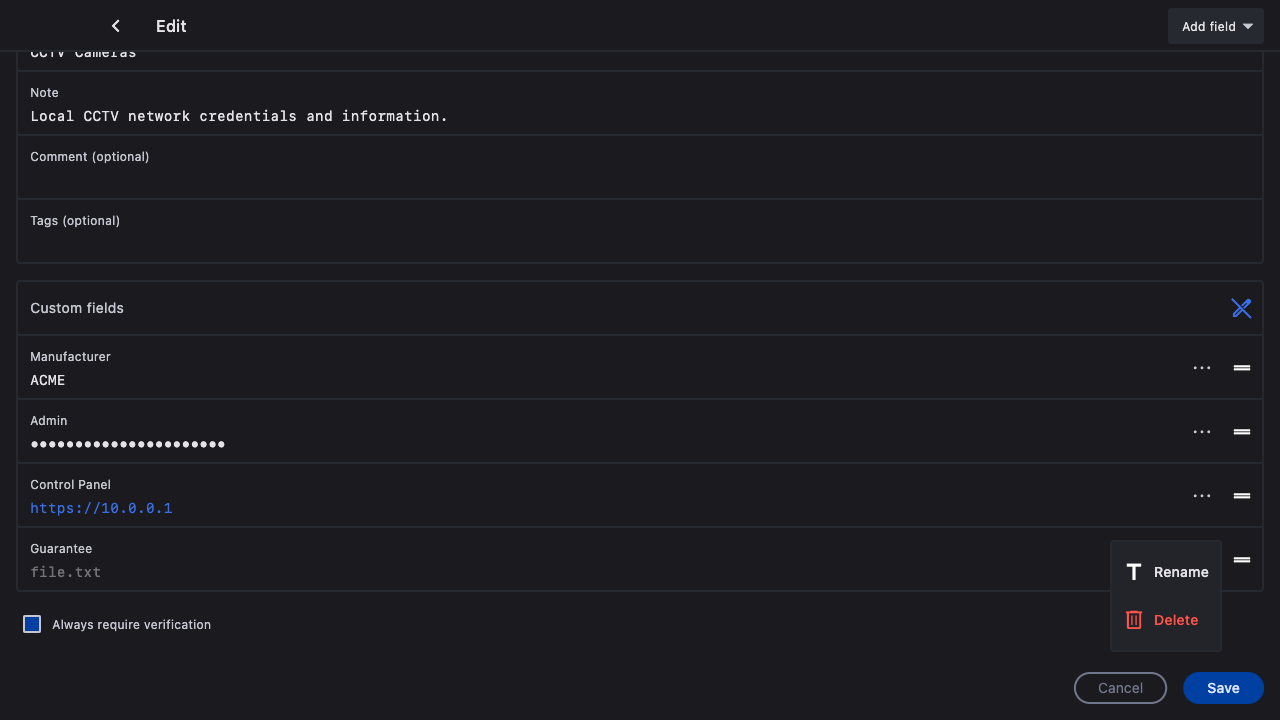Click into the Note text field
1280x720 pixels.
point(400,116)
